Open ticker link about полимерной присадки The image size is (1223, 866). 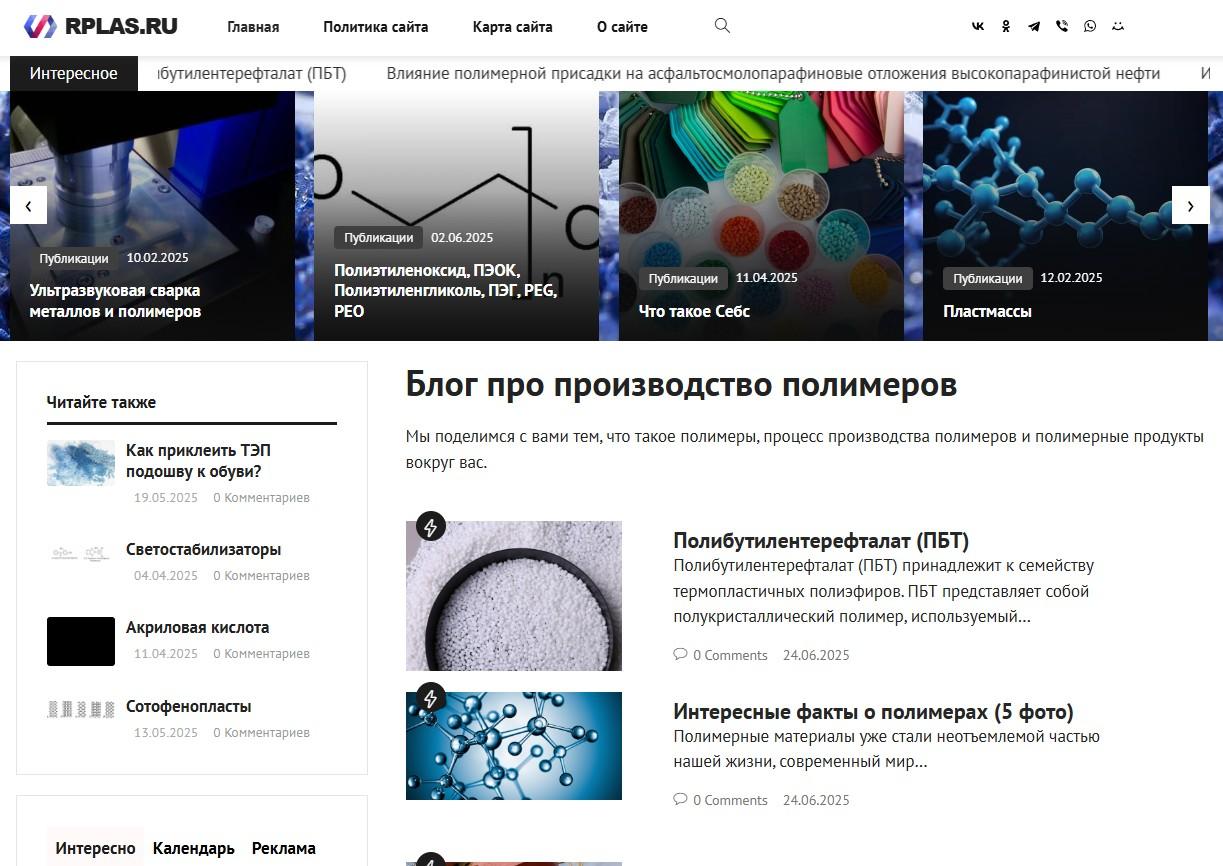pyautogui.click(x=773, y=73)
